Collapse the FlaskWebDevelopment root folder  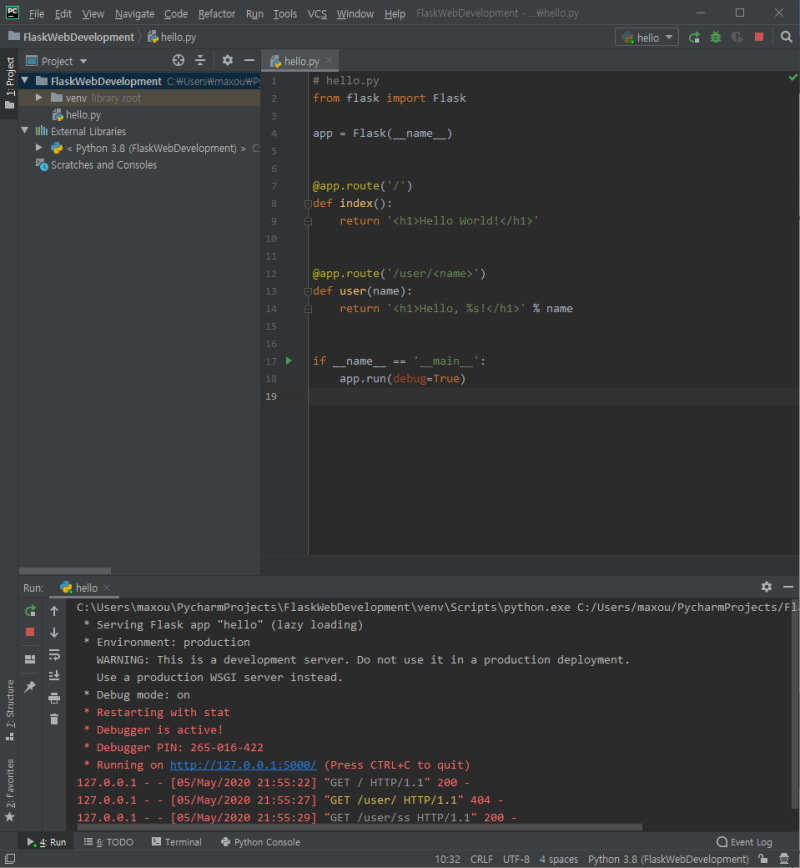(x=25, y=81)
